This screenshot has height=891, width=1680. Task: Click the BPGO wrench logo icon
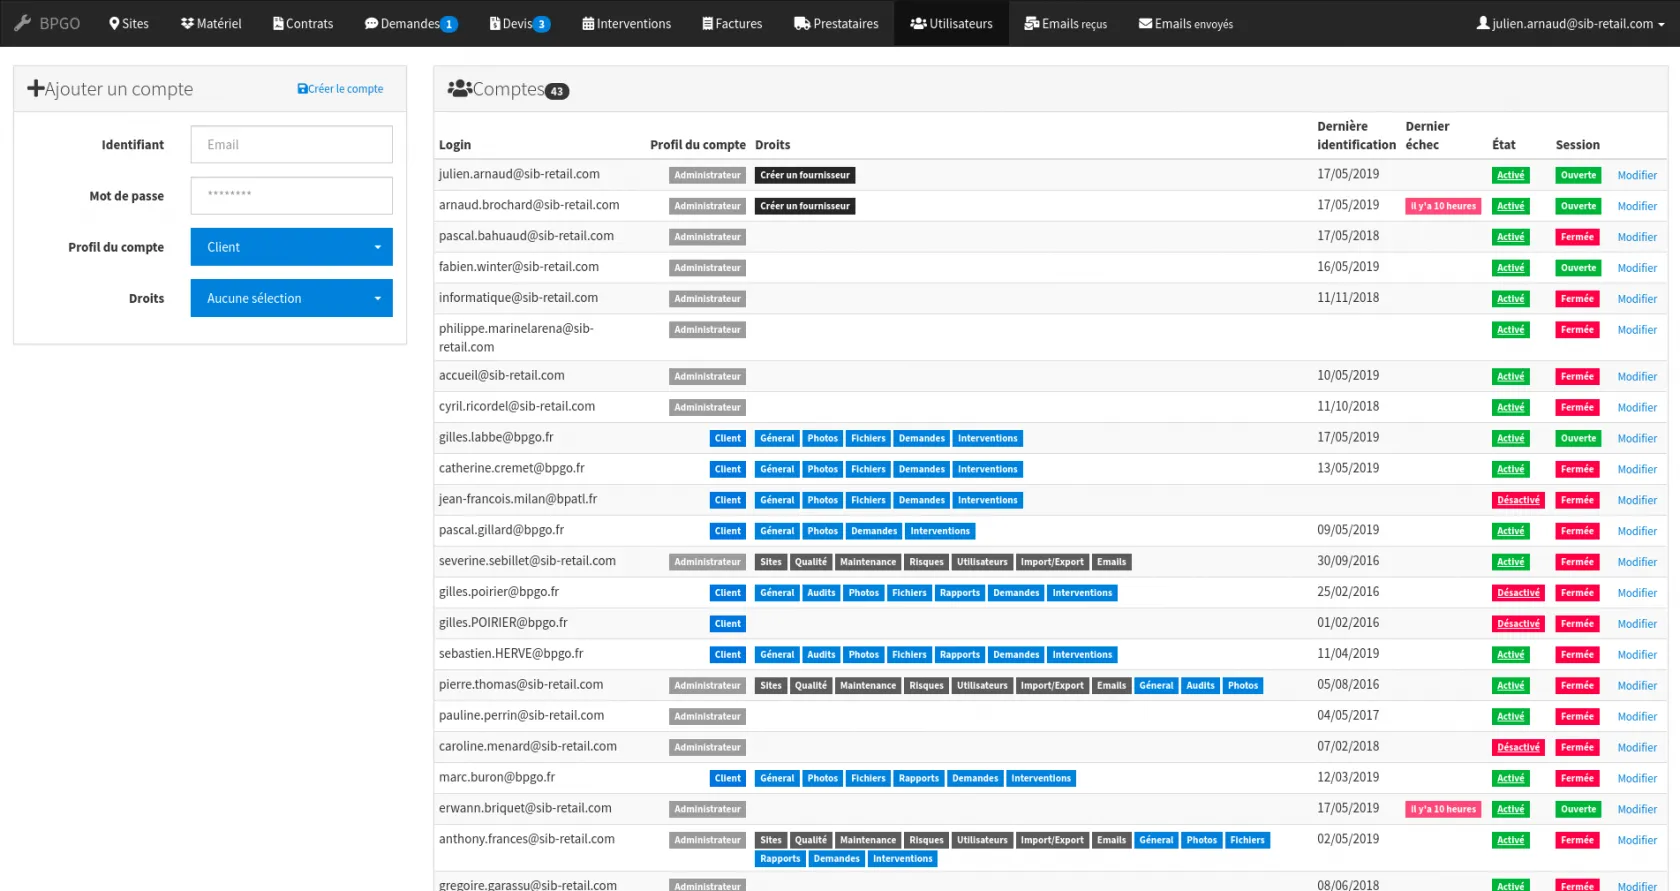(x=22, y=23)
